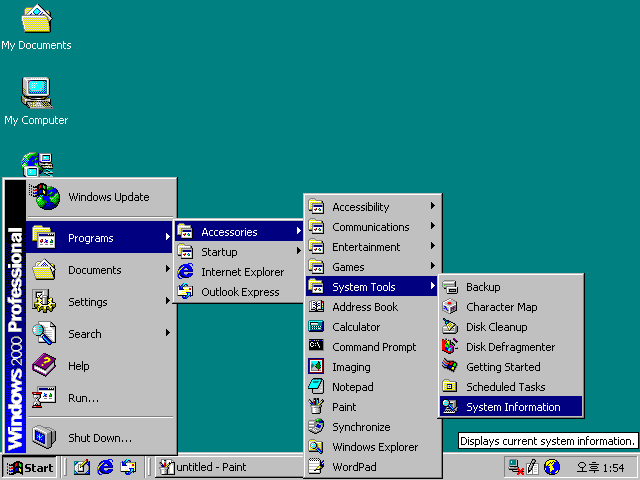This screenshot has width=640, height=480.
Task: Click the taskbar clock showing 1:54
Action: point(600,467)
